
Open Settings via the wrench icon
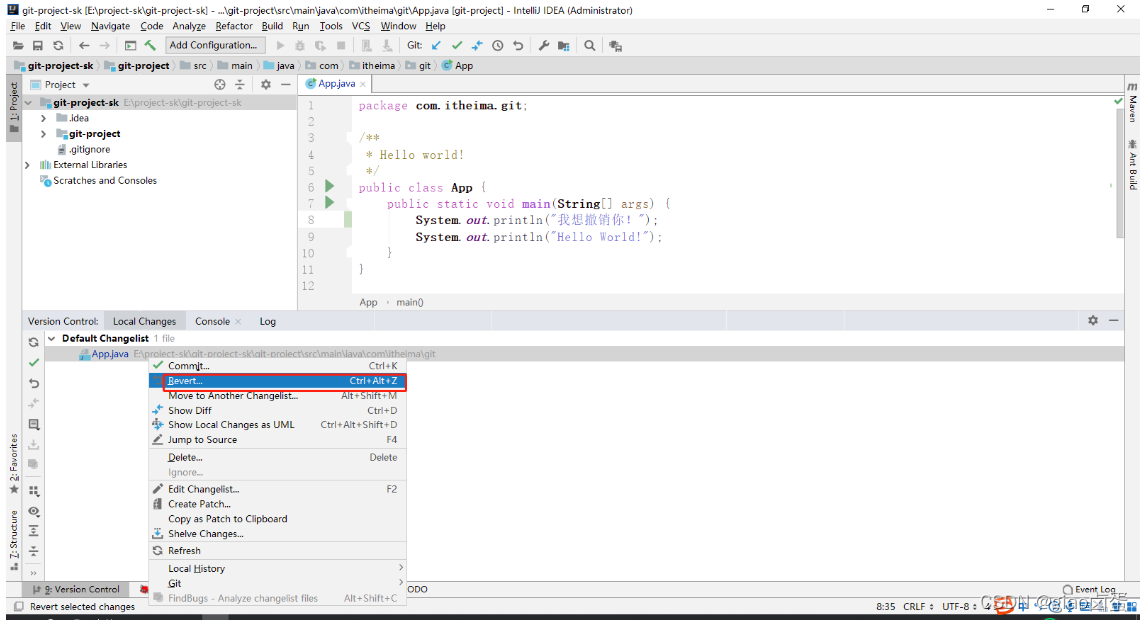[x=544, y=45]
